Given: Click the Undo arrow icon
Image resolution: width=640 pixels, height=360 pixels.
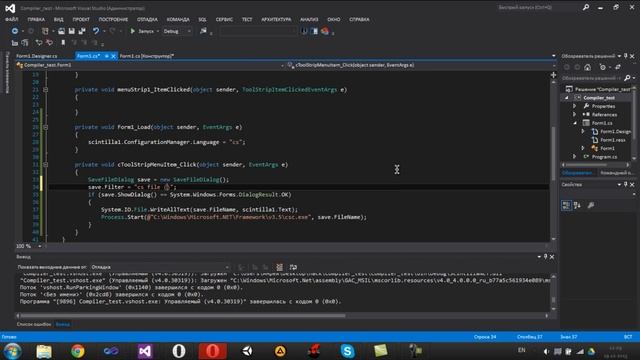Looking at the screenshot, I should point(96,31).
